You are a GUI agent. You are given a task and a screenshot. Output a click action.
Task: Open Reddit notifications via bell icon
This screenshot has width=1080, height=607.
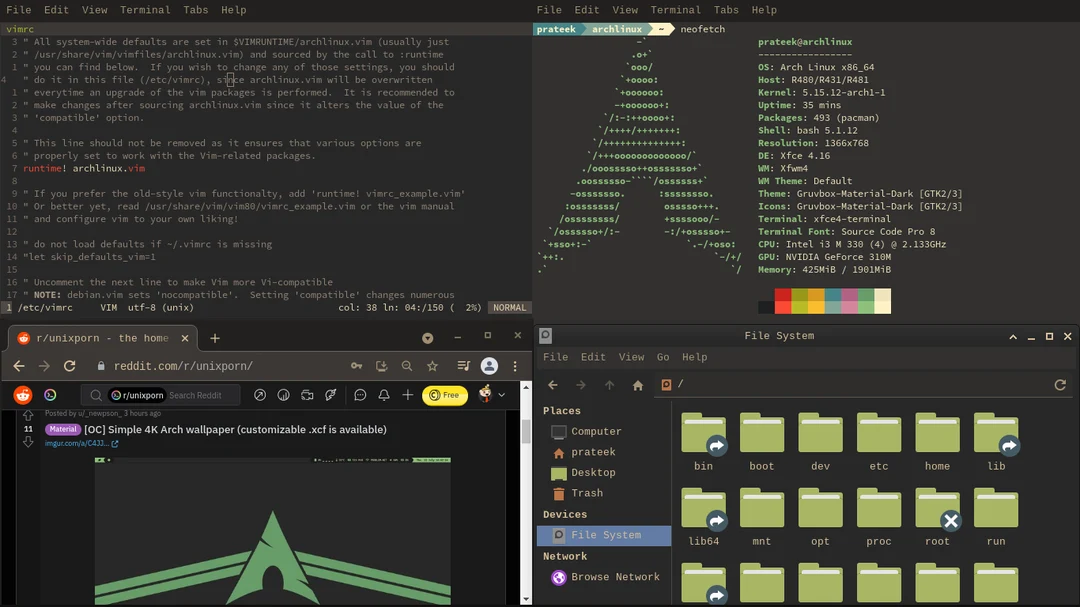click(x=384, y=394)
